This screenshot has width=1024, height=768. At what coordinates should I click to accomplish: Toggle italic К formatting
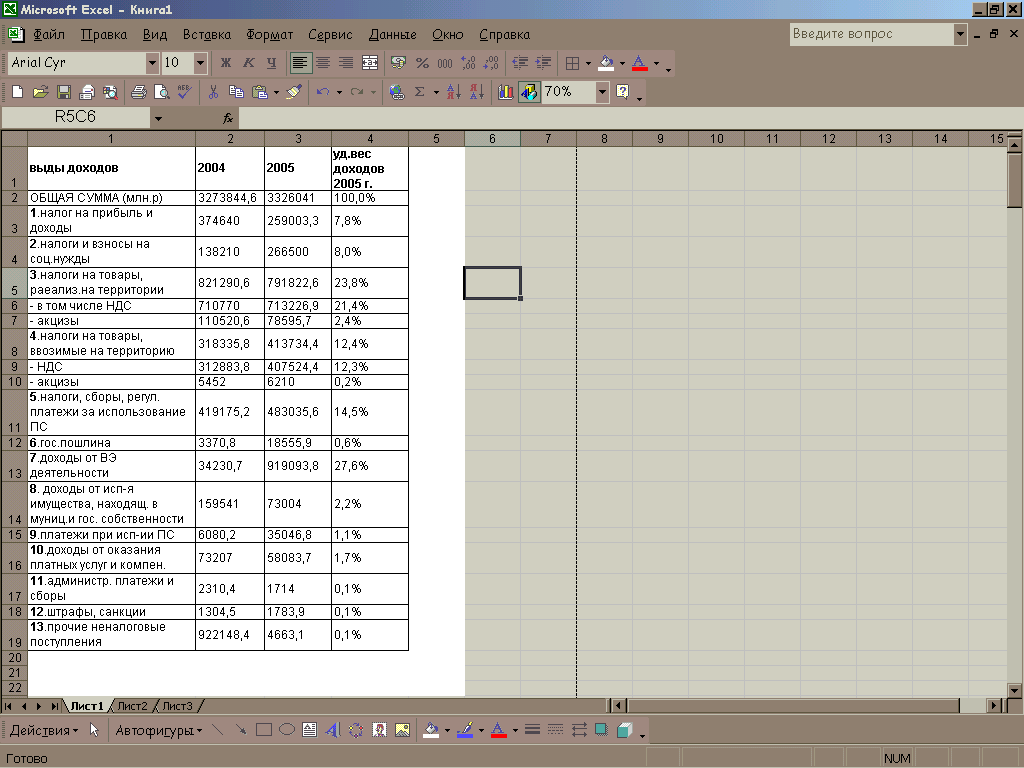[x=248, y=63]
